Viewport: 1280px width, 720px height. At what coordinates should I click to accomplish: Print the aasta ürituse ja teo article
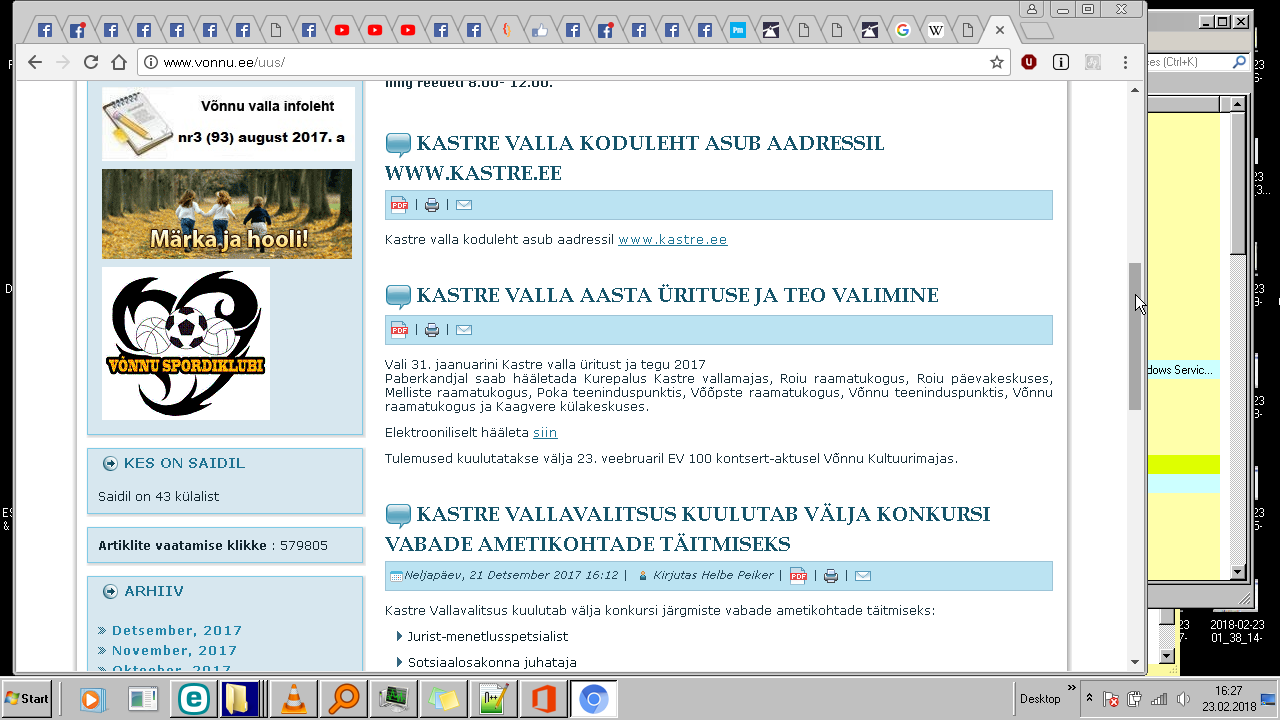432,330
